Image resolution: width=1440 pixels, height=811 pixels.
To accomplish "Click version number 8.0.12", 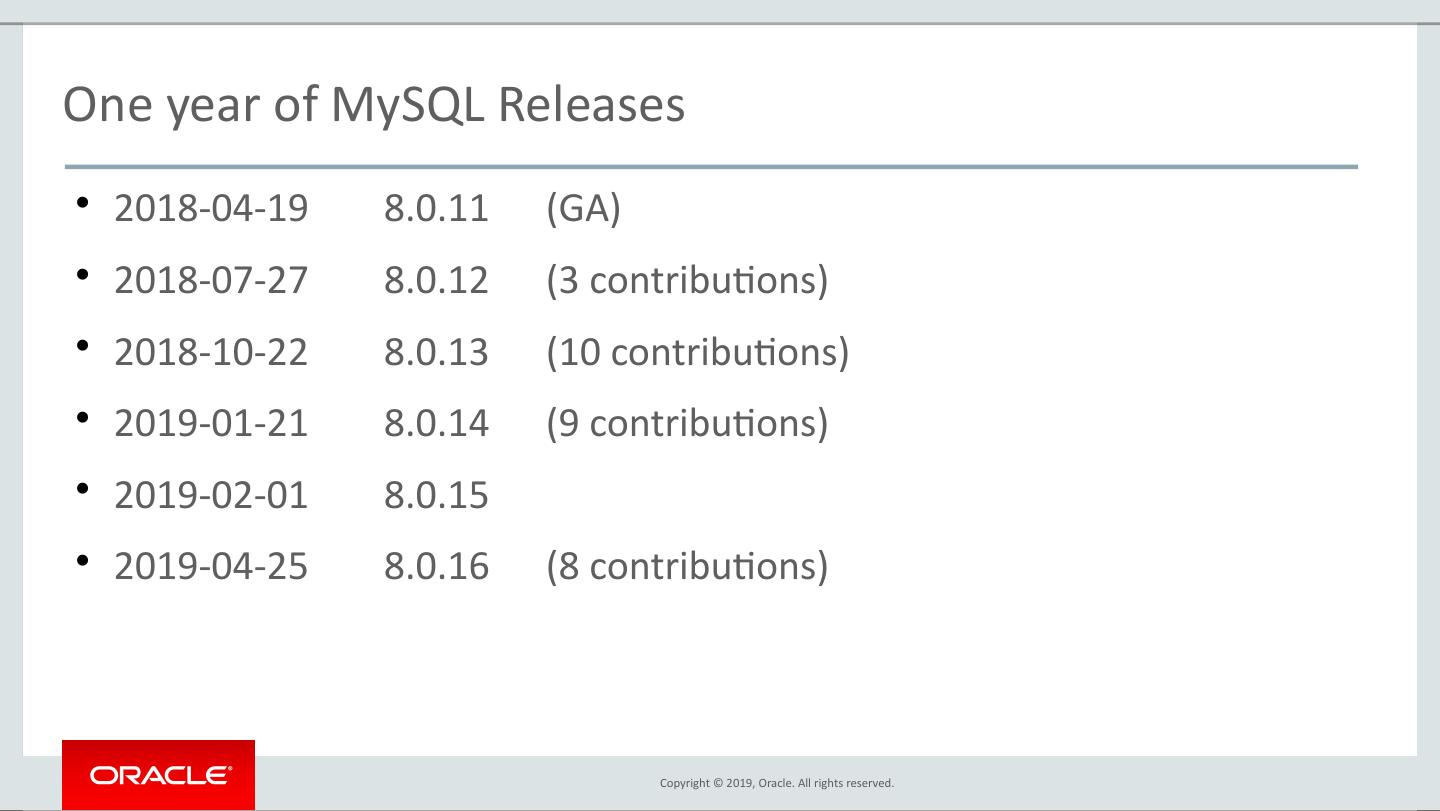I will (x=436, y=281).
